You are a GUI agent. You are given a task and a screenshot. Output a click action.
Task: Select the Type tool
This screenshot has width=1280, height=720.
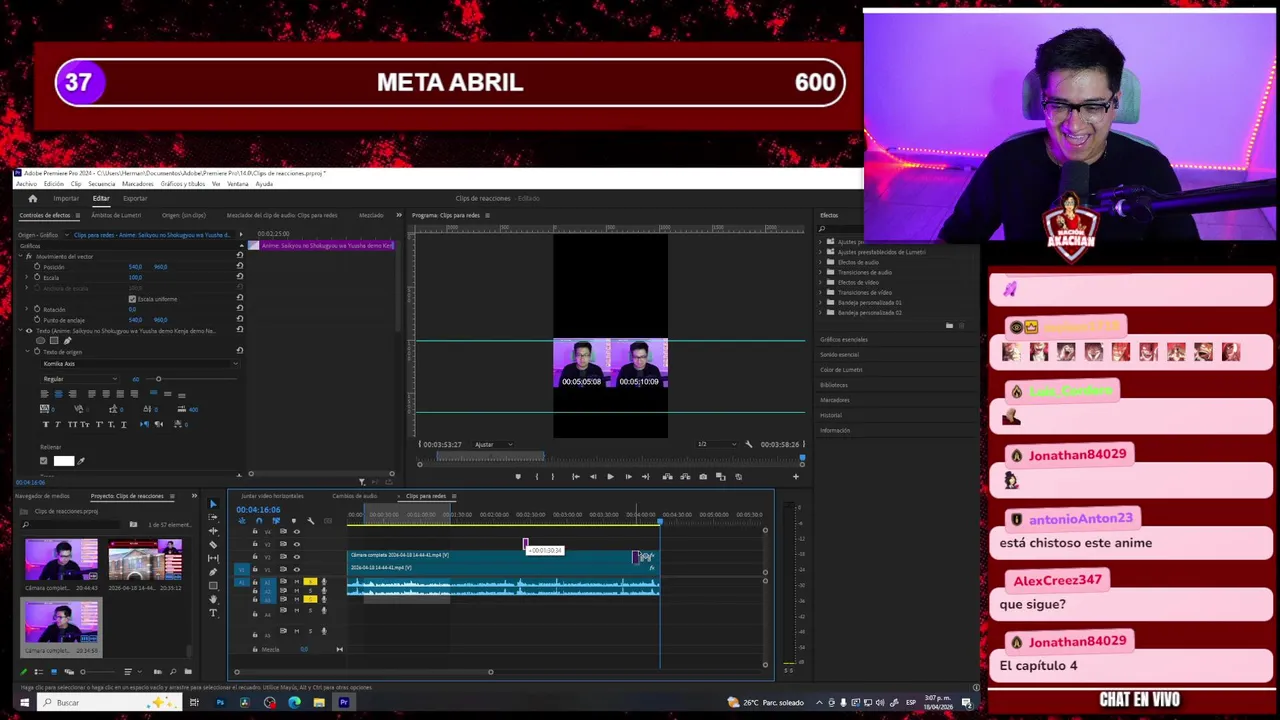213,613
